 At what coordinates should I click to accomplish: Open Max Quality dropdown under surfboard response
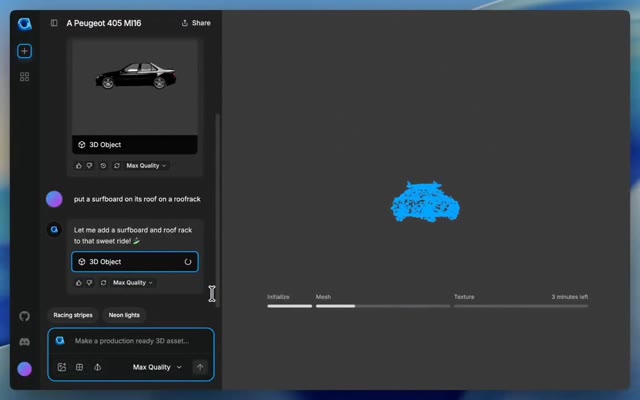point(133,283)
